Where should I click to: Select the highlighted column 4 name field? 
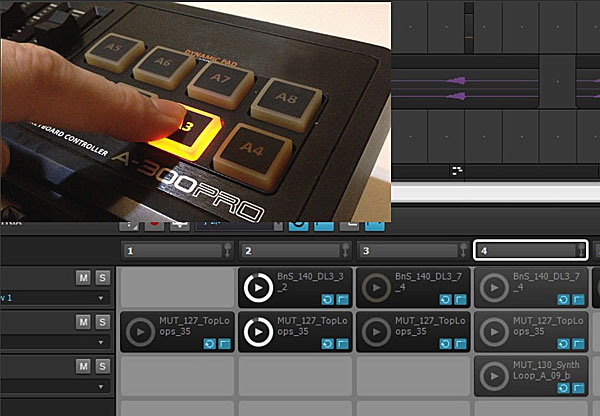pos(526,251)
